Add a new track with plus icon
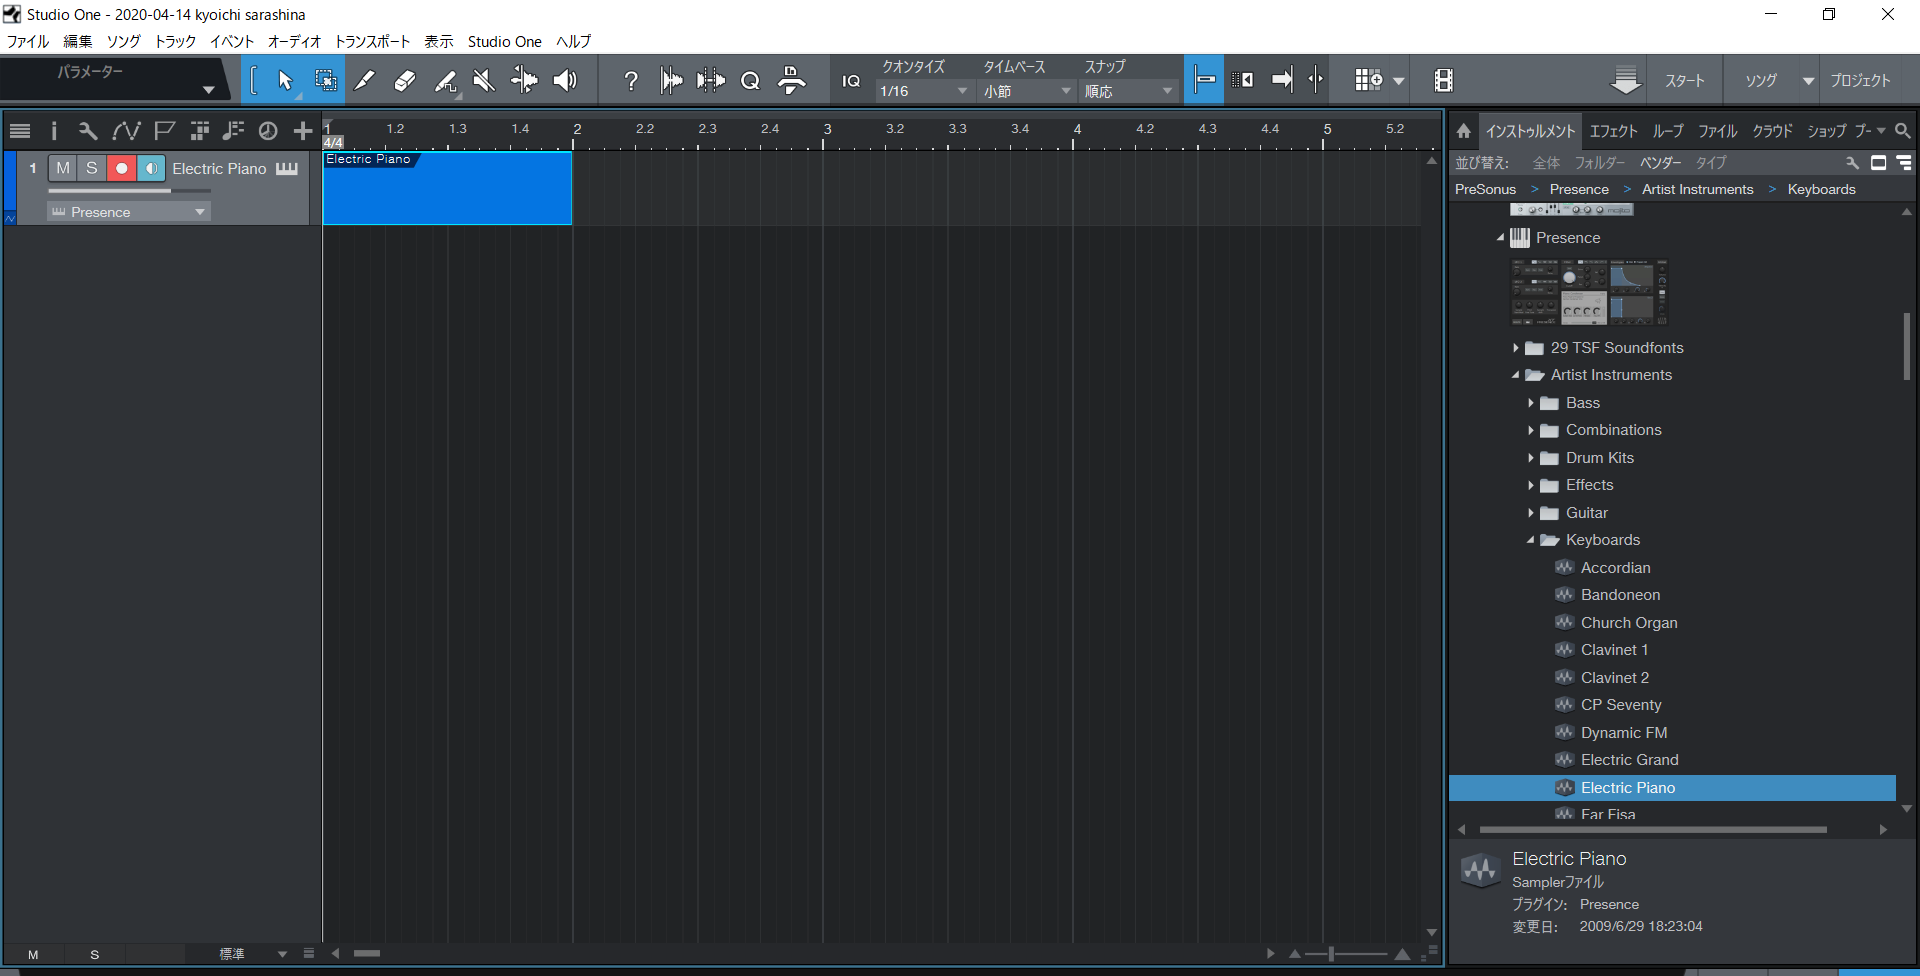The height and width of the screenshot is (976, 1920). [x=303, y=131]
